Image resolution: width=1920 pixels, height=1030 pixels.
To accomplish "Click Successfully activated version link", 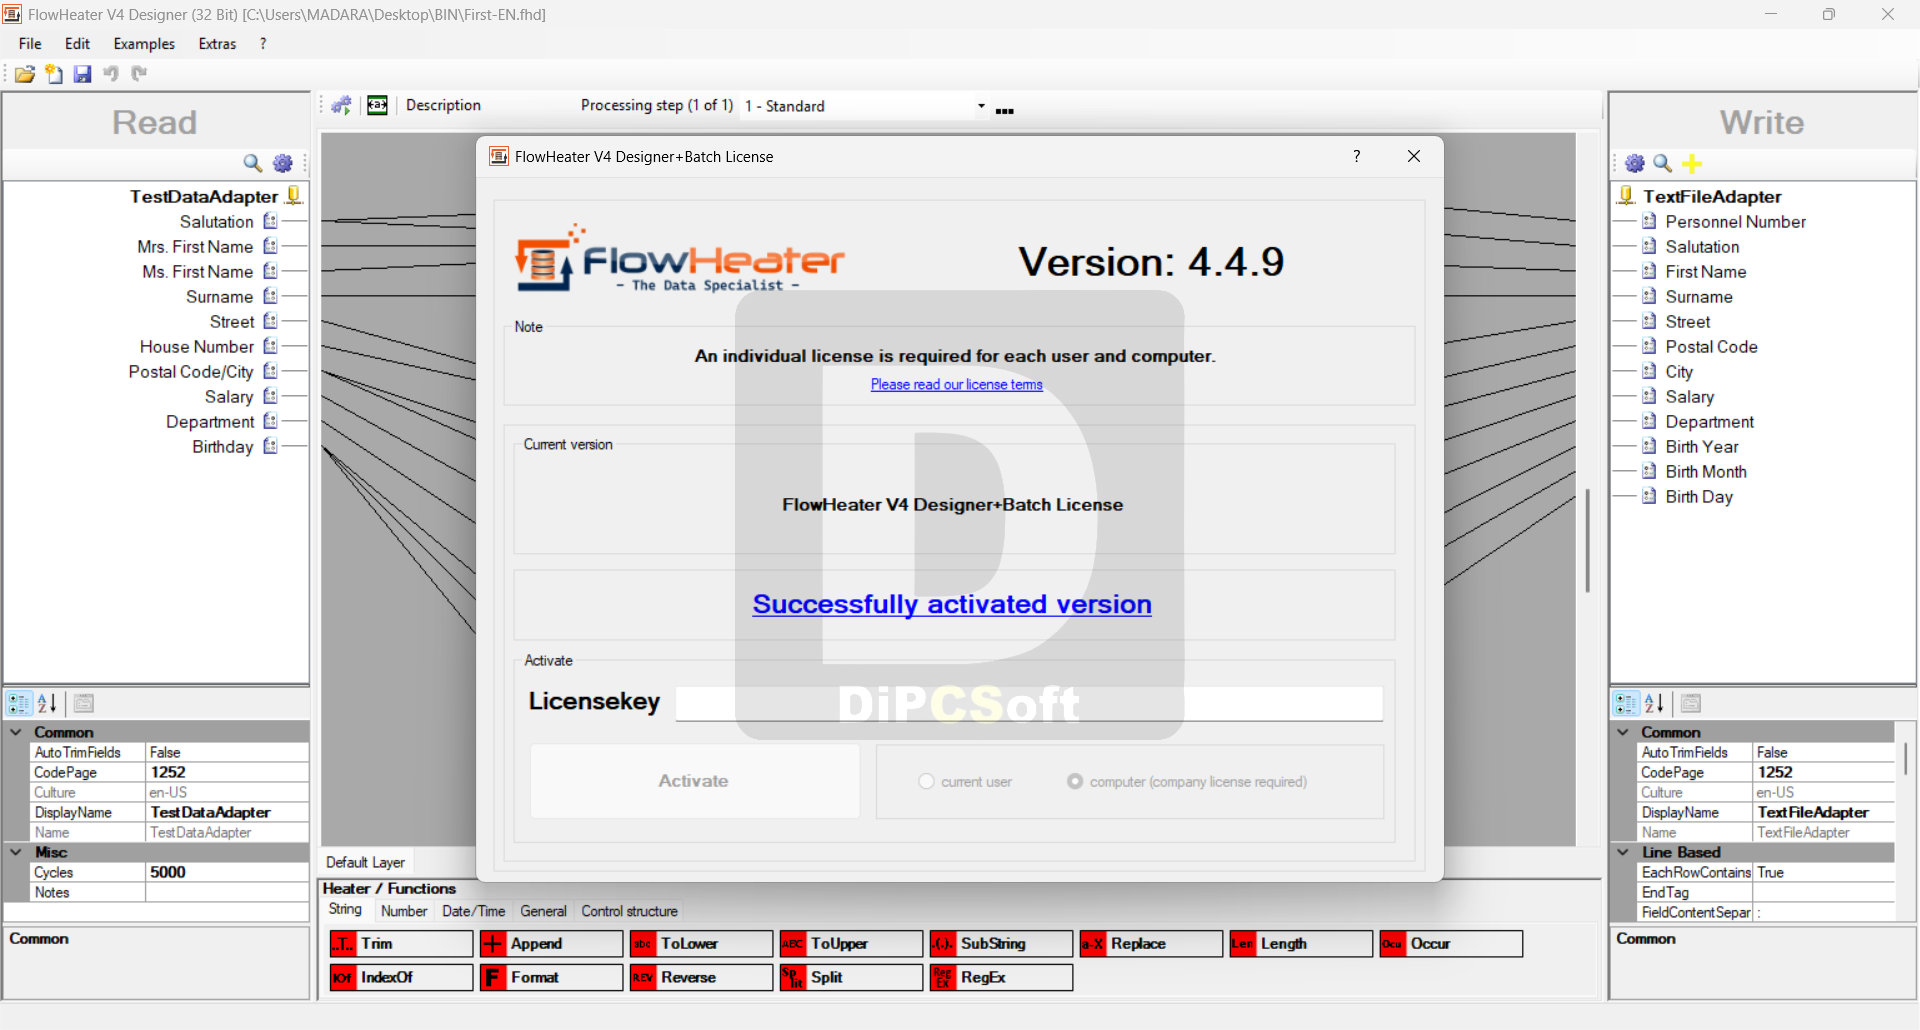I will [x=952, y=604].
